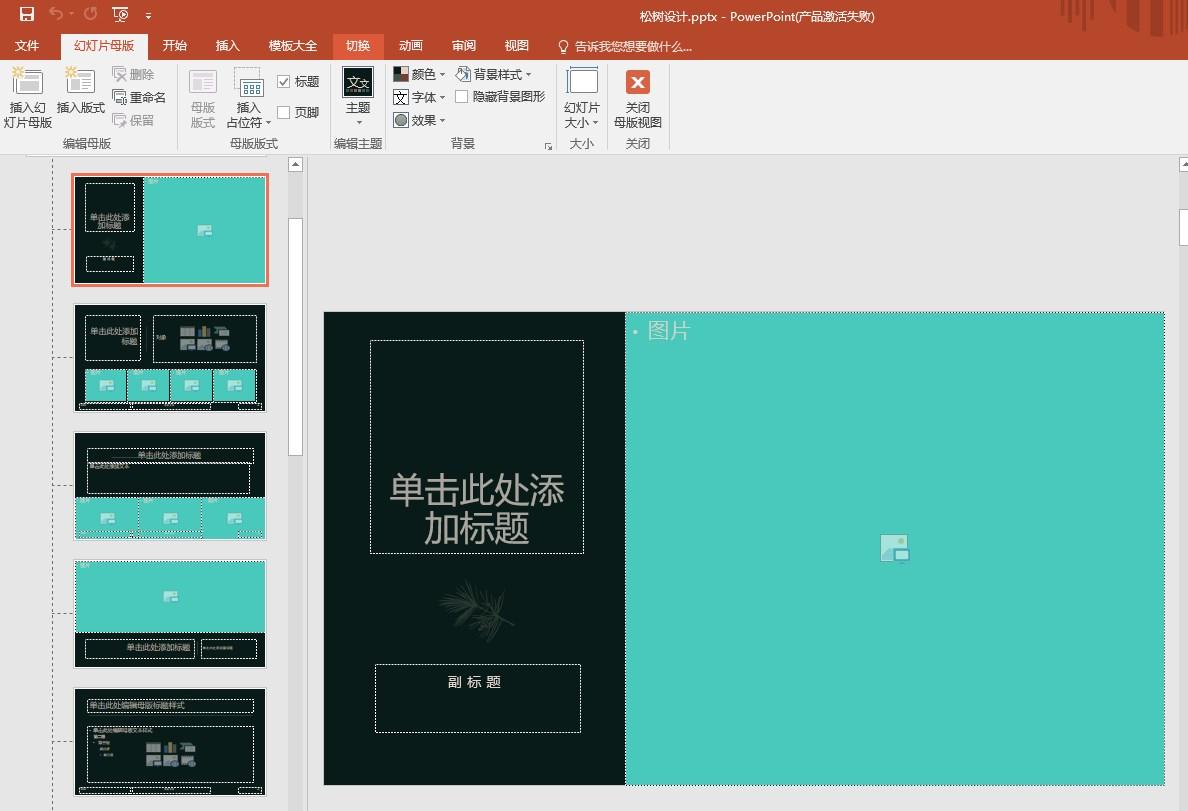
Task: Switch to the Home (开始) tab
Action: 174,45
